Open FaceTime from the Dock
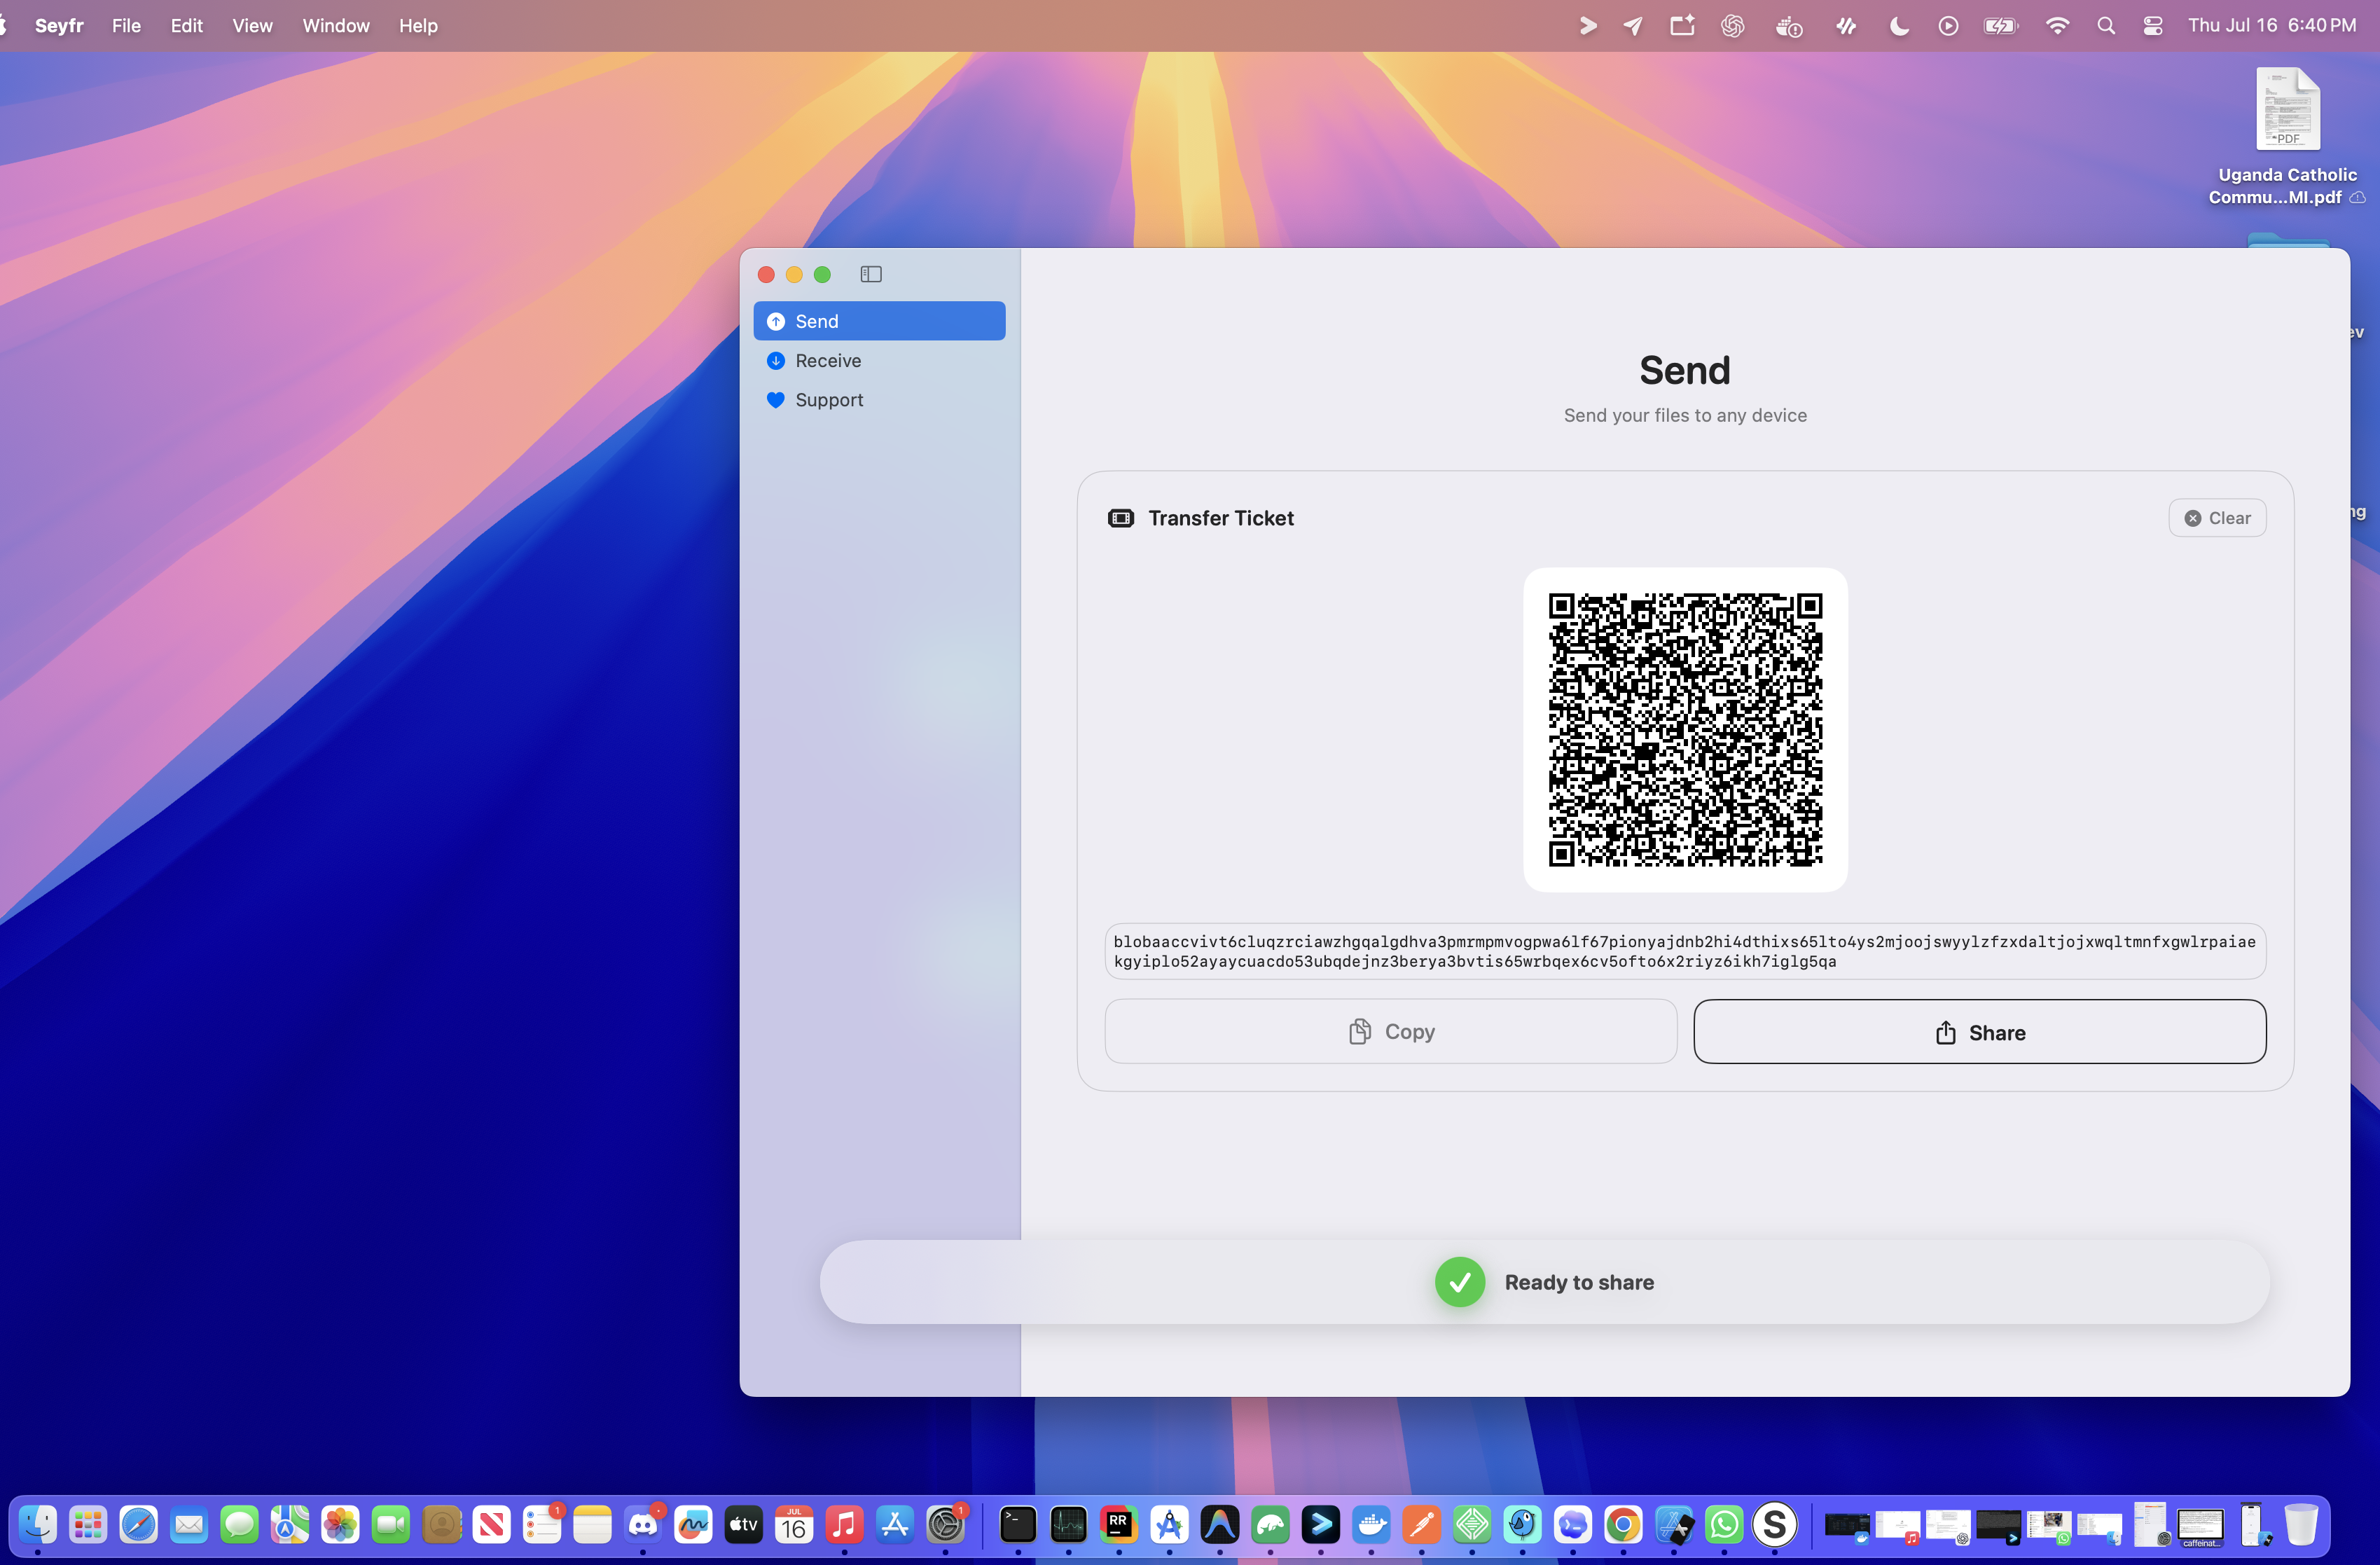This screenshot has width=2380, height=1565. [390, 1524]
